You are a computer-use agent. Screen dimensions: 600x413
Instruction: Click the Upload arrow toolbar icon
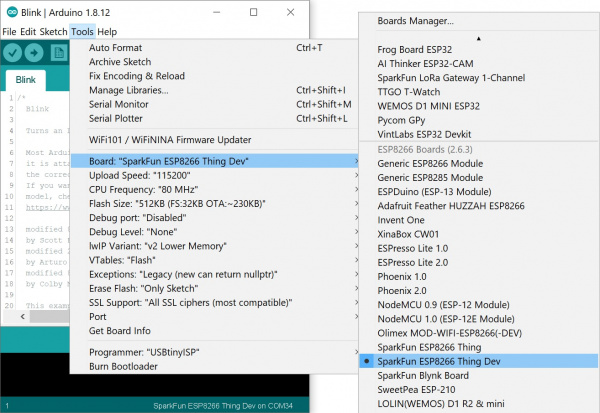click(x=34, y=52)
